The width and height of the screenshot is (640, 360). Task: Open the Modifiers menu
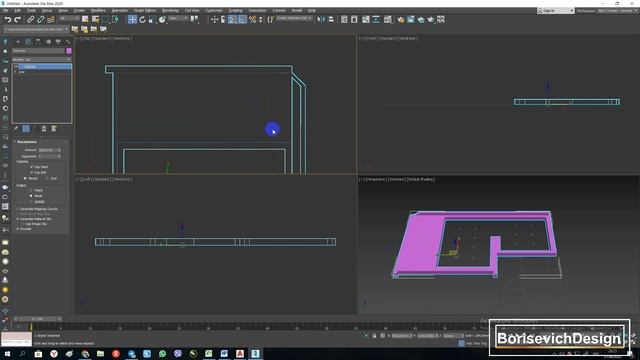tap(98, 11)
